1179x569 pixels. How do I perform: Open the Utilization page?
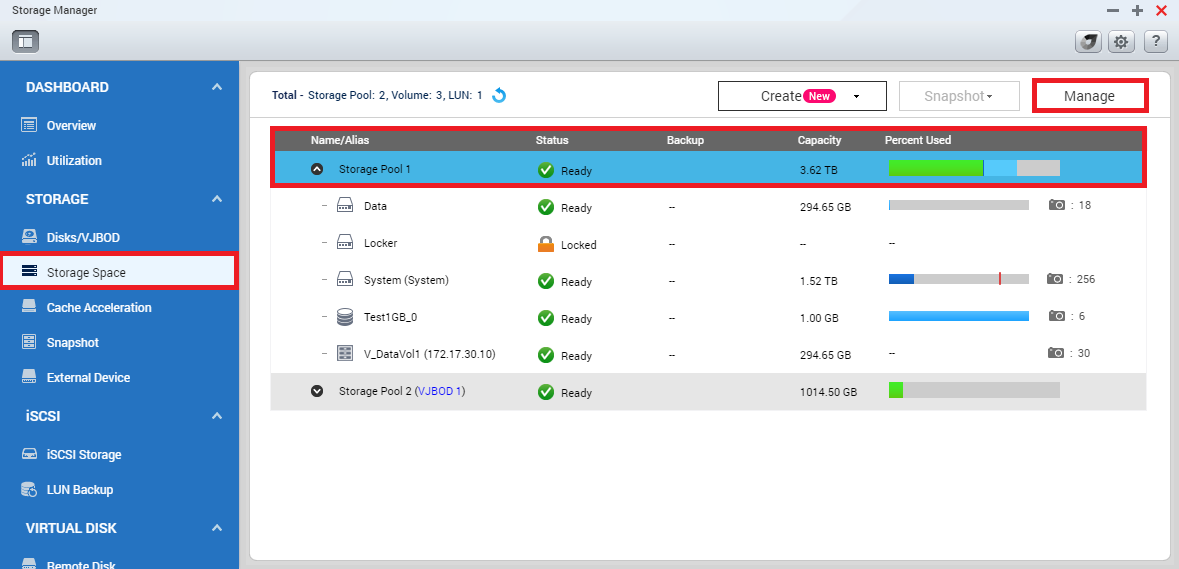(x=74, y=160)
